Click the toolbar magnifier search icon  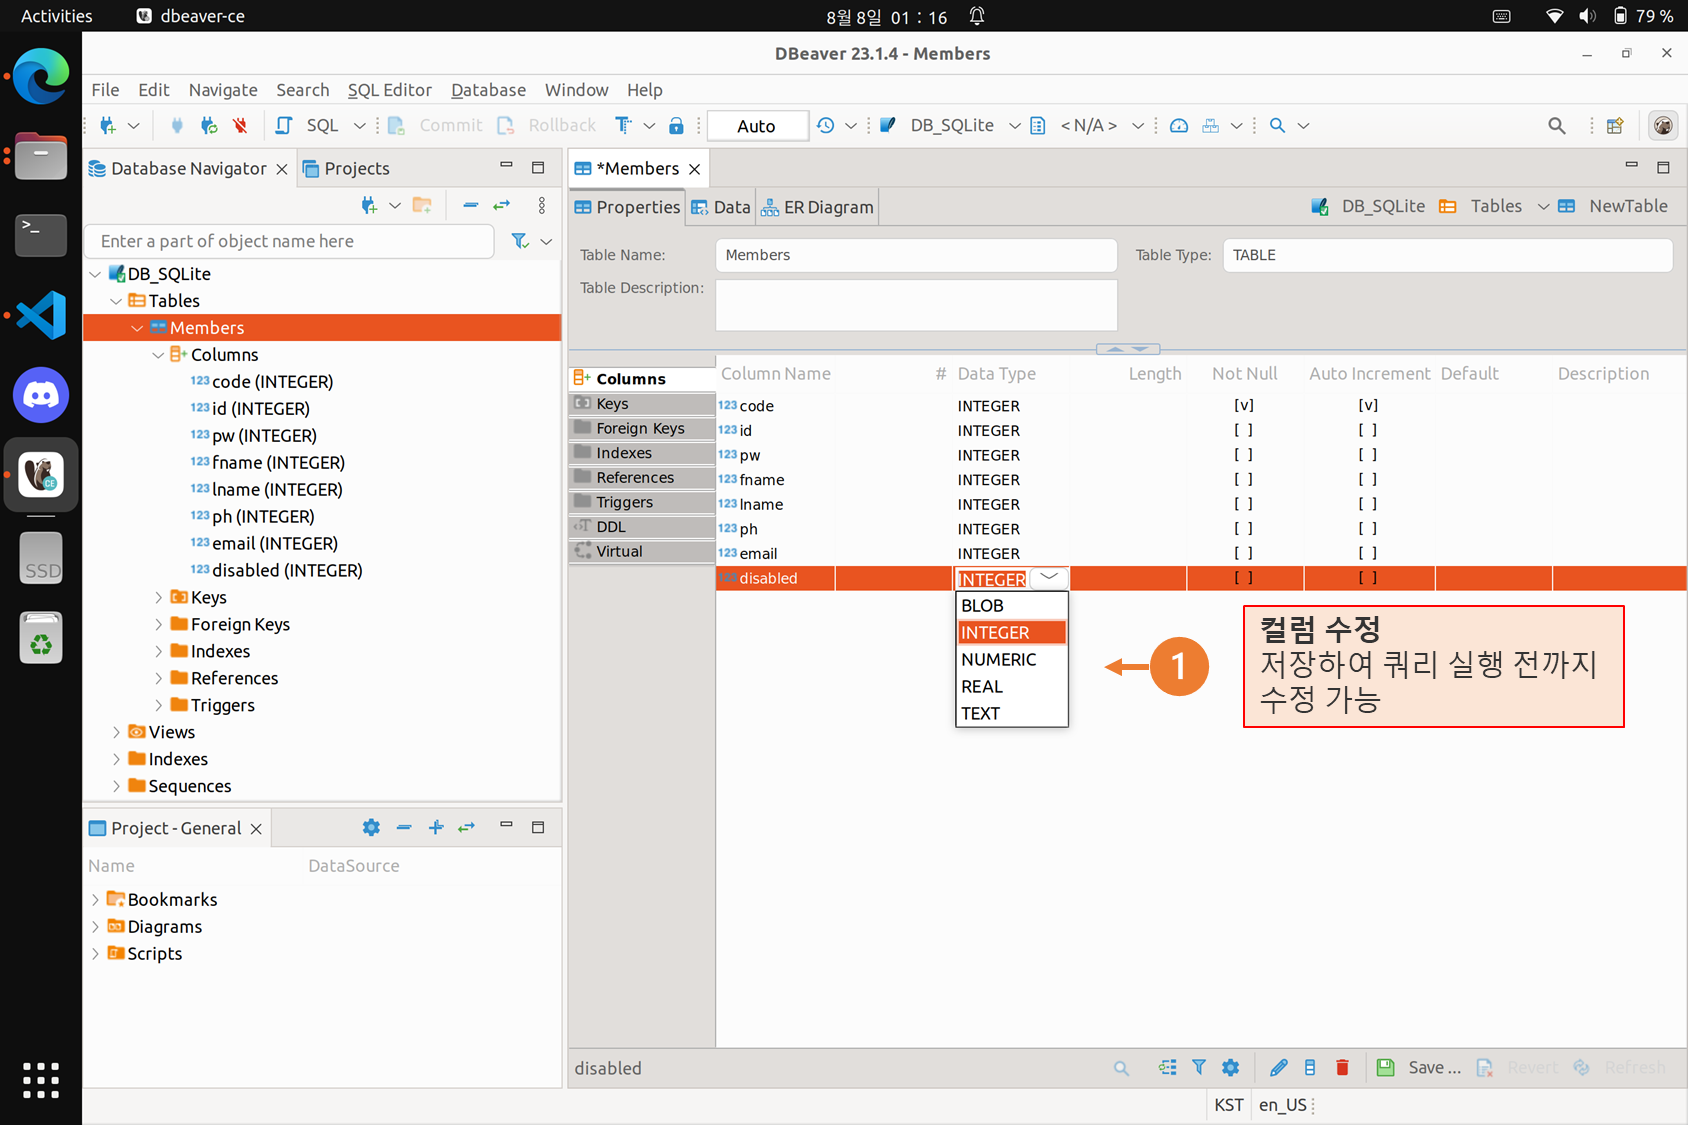tap(1277, 125)
